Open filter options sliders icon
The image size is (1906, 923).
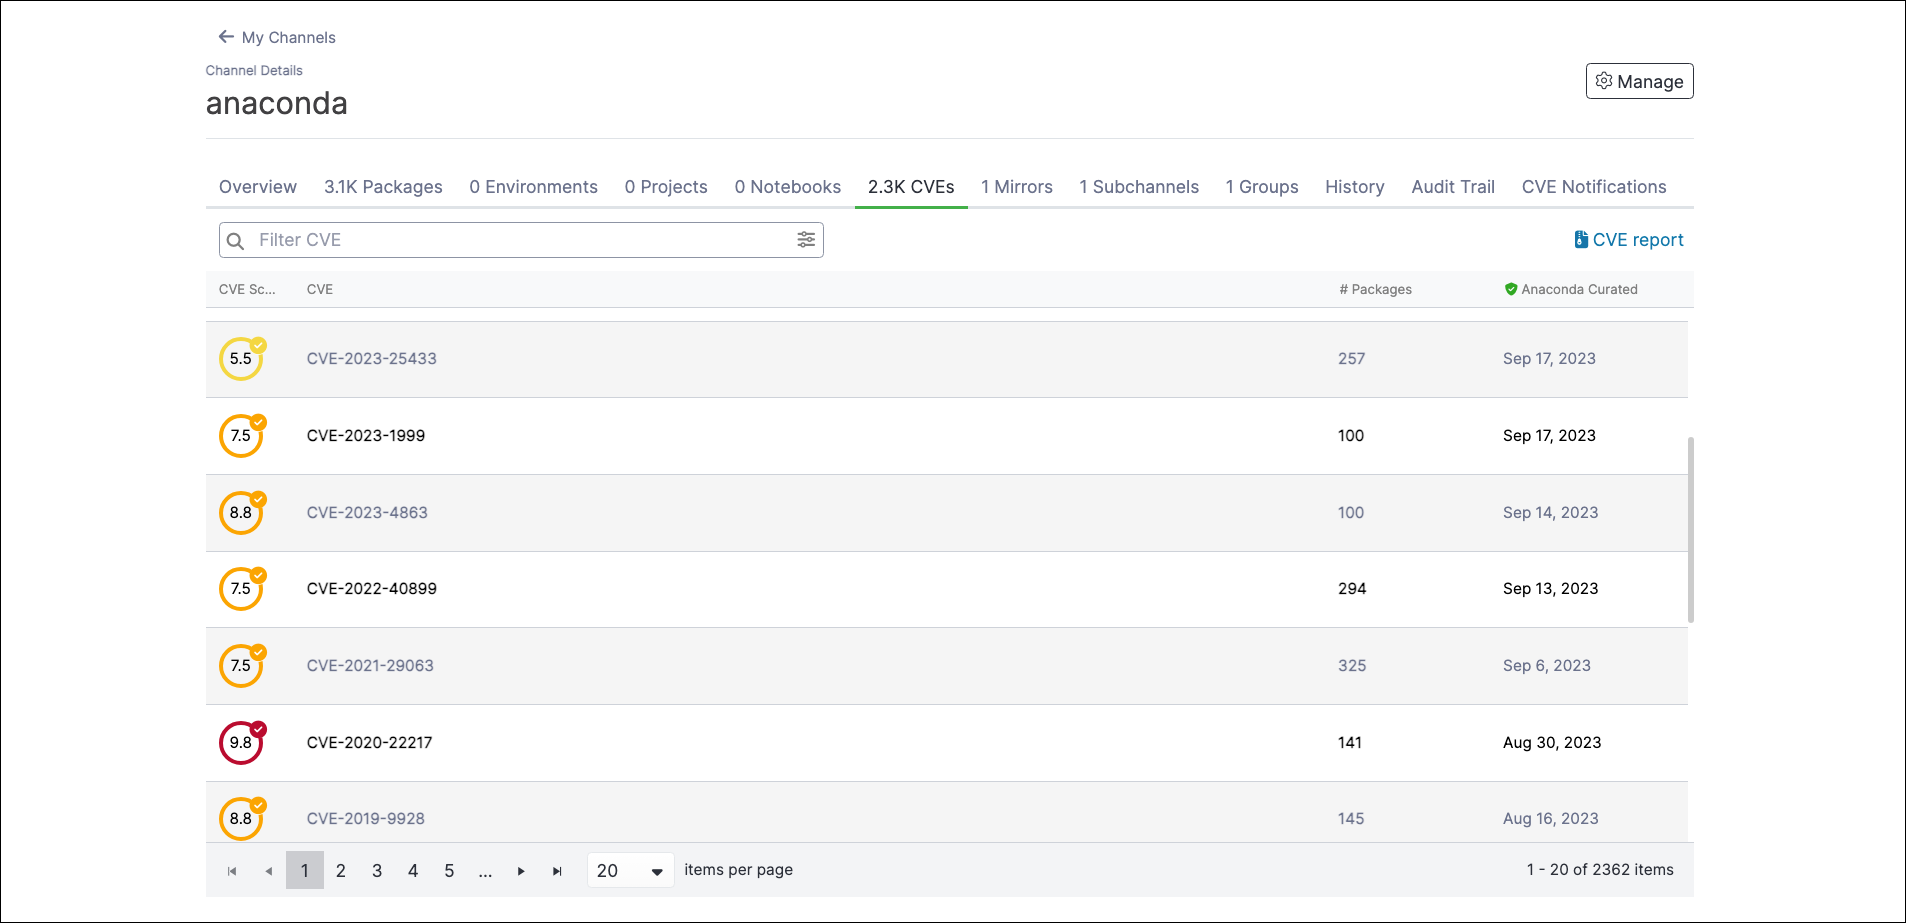coord(806,239)
